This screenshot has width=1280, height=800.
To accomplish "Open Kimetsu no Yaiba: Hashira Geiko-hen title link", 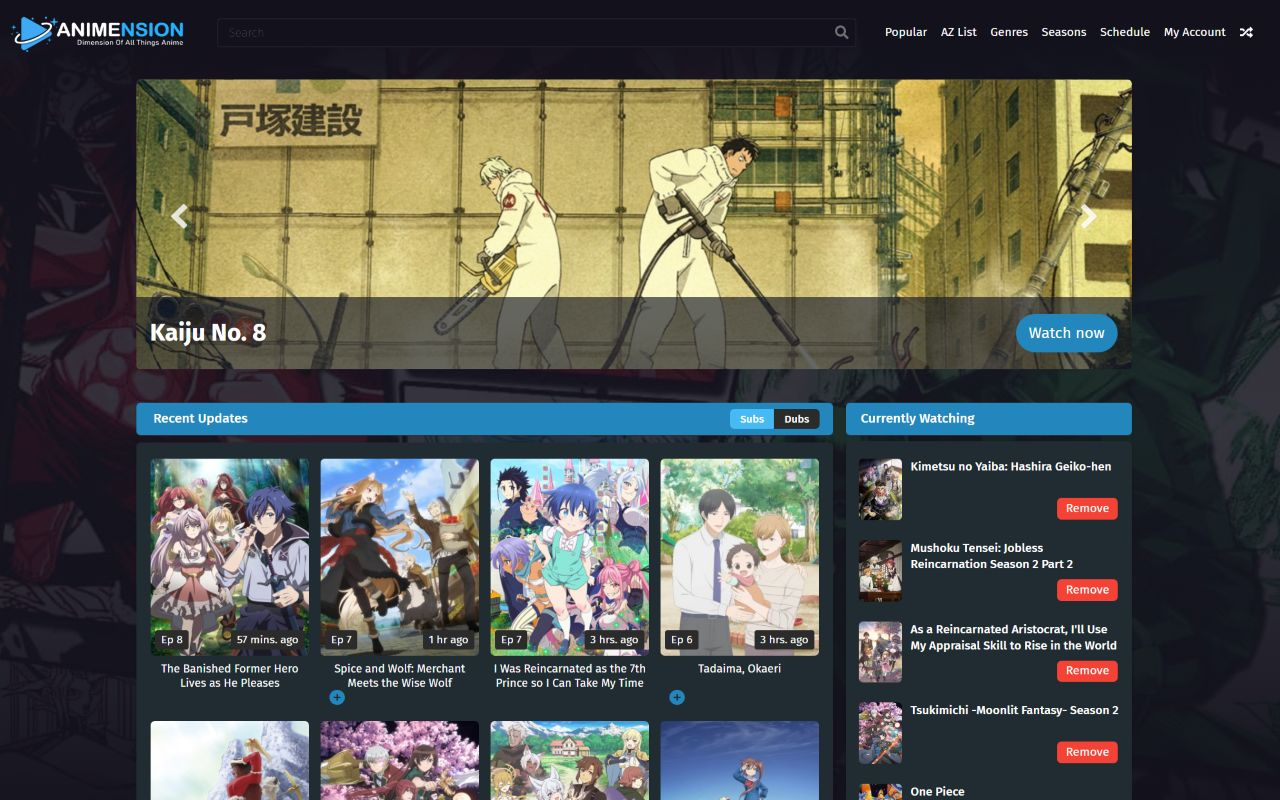I will click(1010, 467).
